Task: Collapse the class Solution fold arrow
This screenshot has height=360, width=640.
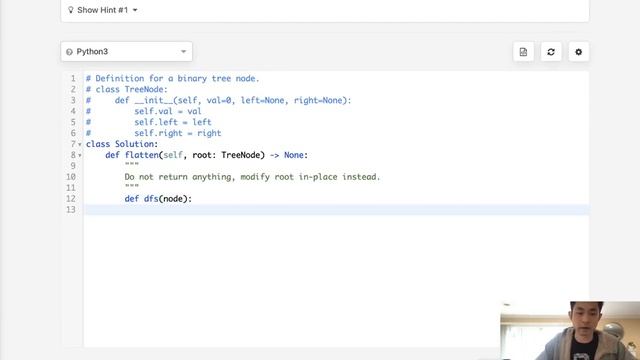Action: point(80,144)
